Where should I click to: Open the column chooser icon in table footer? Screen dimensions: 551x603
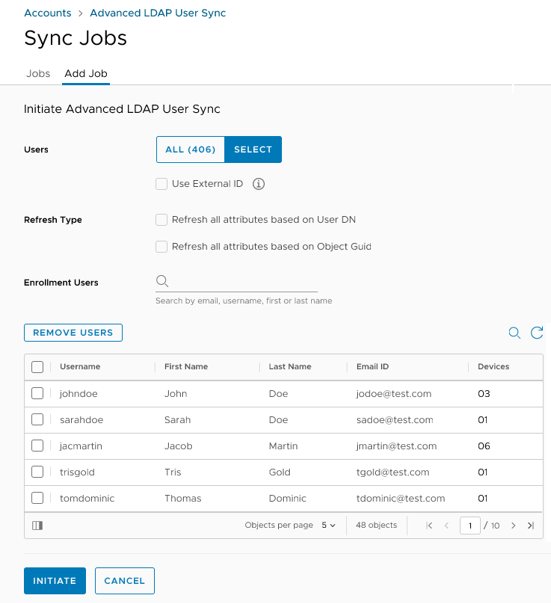[x=37, y=525]
